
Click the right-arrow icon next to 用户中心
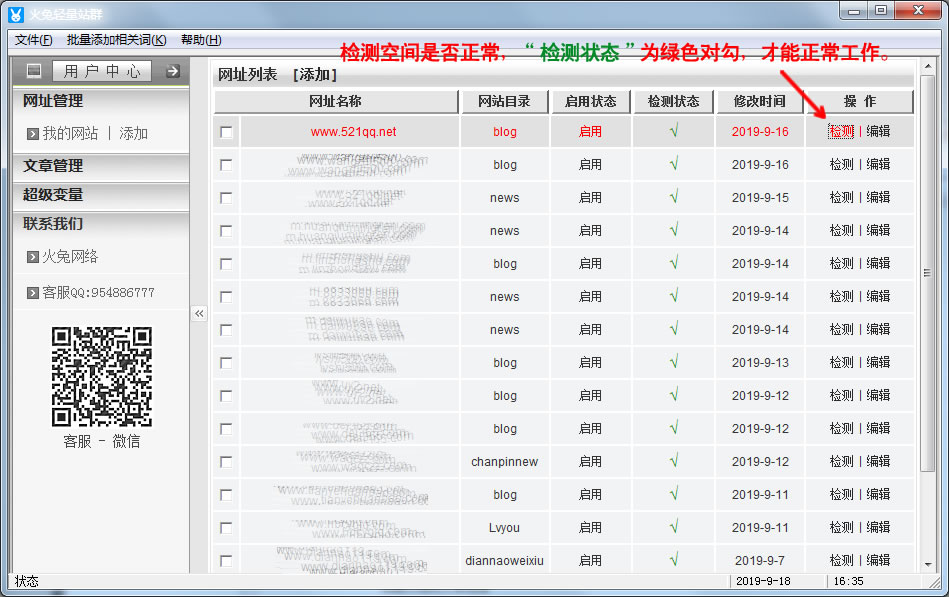point(172,71)
